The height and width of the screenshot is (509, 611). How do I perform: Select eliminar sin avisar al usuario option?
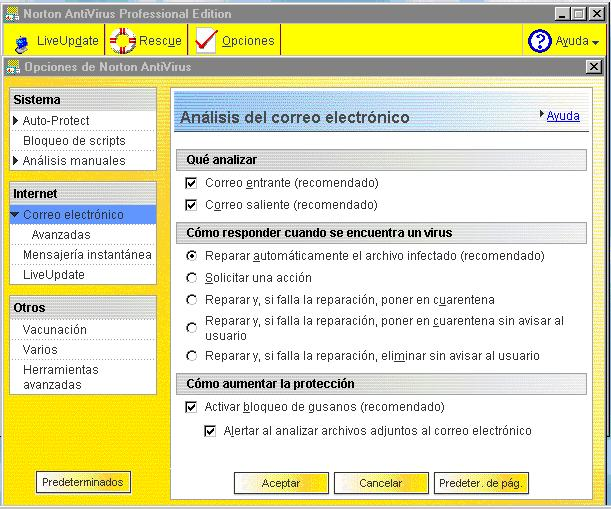point(191,356)
